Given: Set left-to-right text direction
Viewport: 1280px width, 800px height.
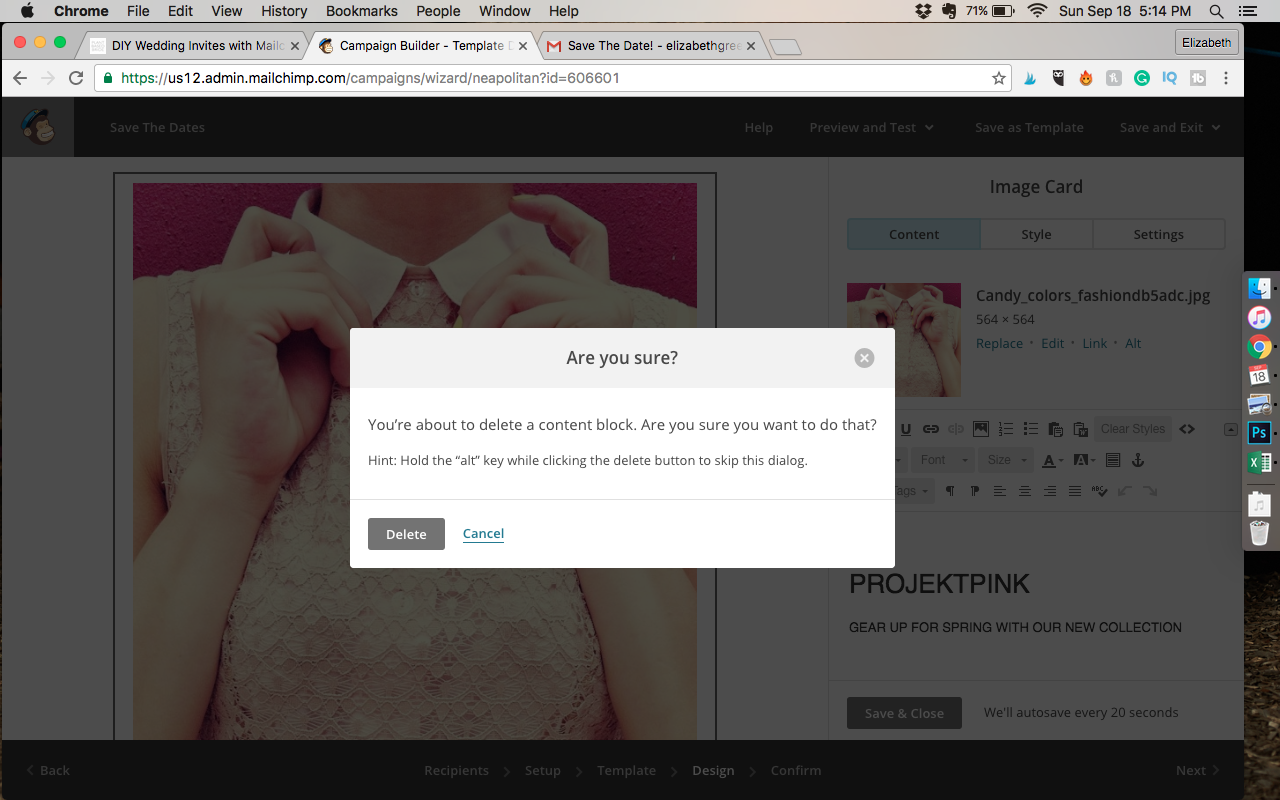Looking at the screenshot, I should (x=950, y=491).
